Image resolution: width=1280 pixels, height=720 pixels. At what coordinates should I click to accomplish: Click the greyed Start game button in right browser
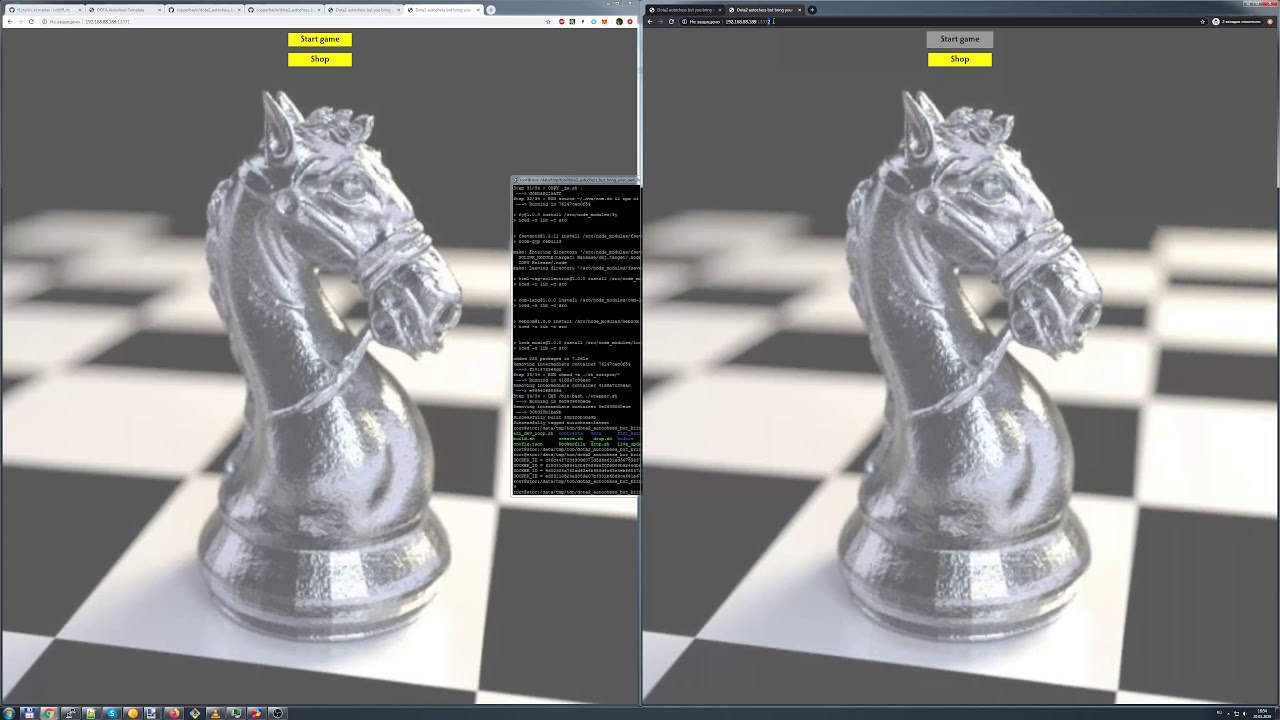coord(960,39)
